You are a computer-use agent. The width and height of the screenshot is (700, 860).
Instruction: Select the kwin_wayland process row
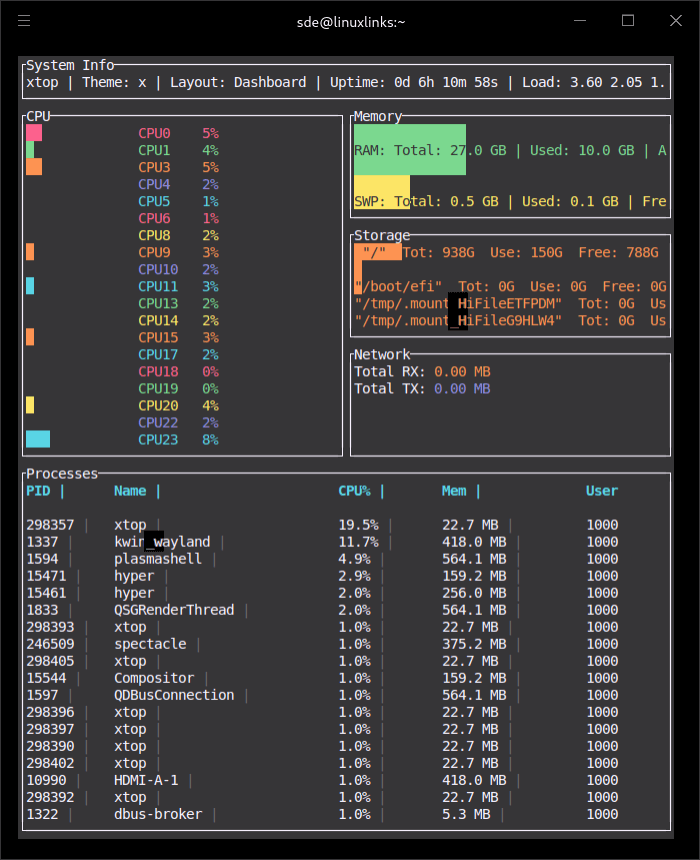(162, 542)
